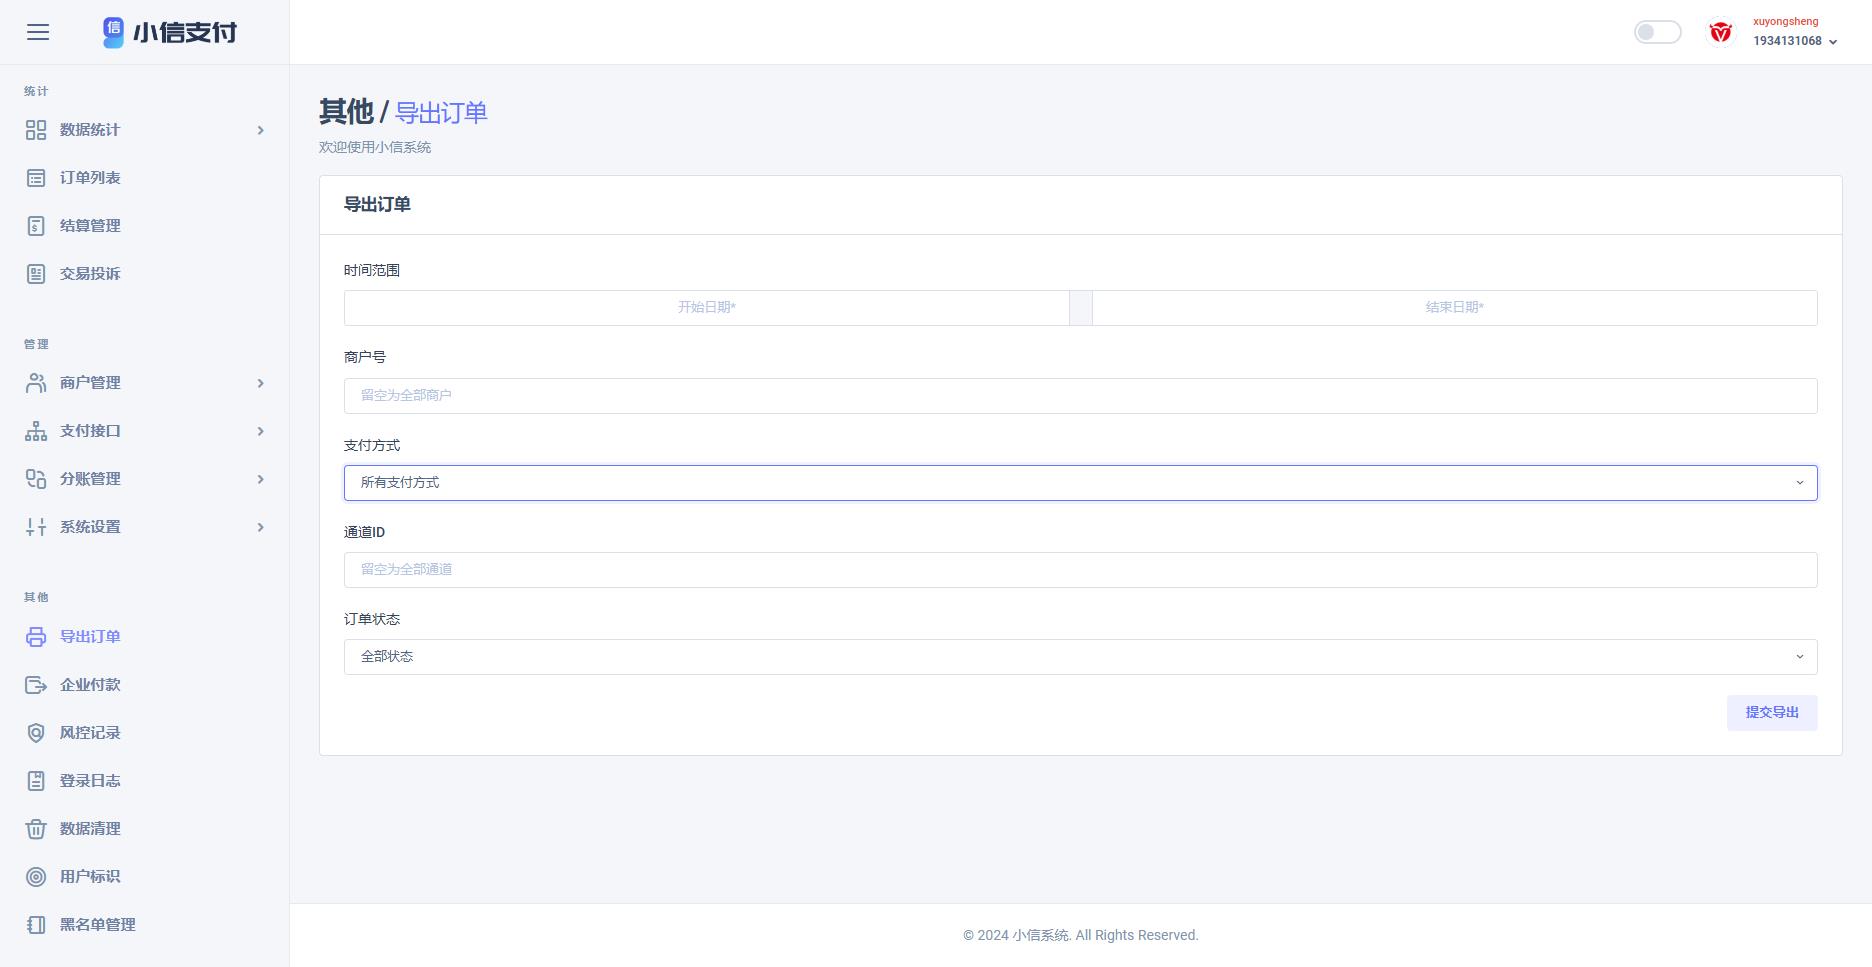Open the 支付方式 dropdown
The height and width of the screenshot is (967, 1872).
[1080, 483]
